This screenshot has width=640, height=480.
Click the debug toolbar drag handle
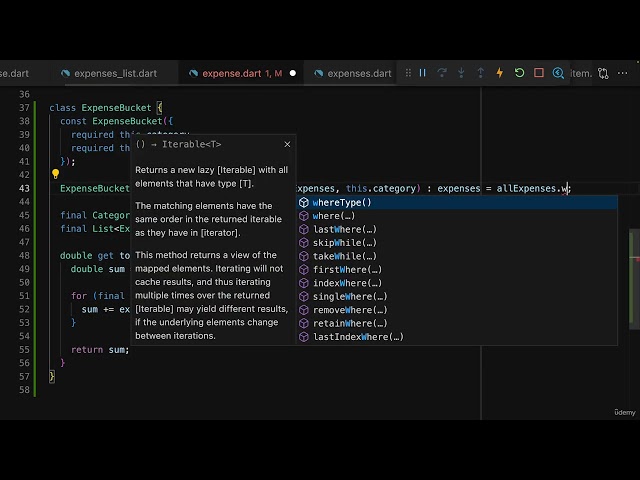[408, 73]
